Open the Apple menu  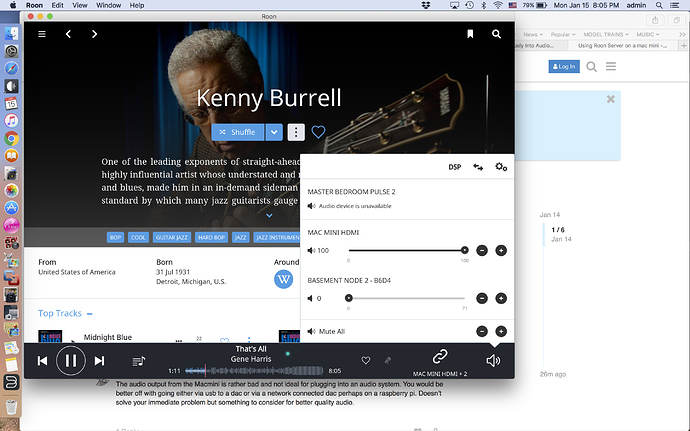pyautogui.click(x=13, y=5)
